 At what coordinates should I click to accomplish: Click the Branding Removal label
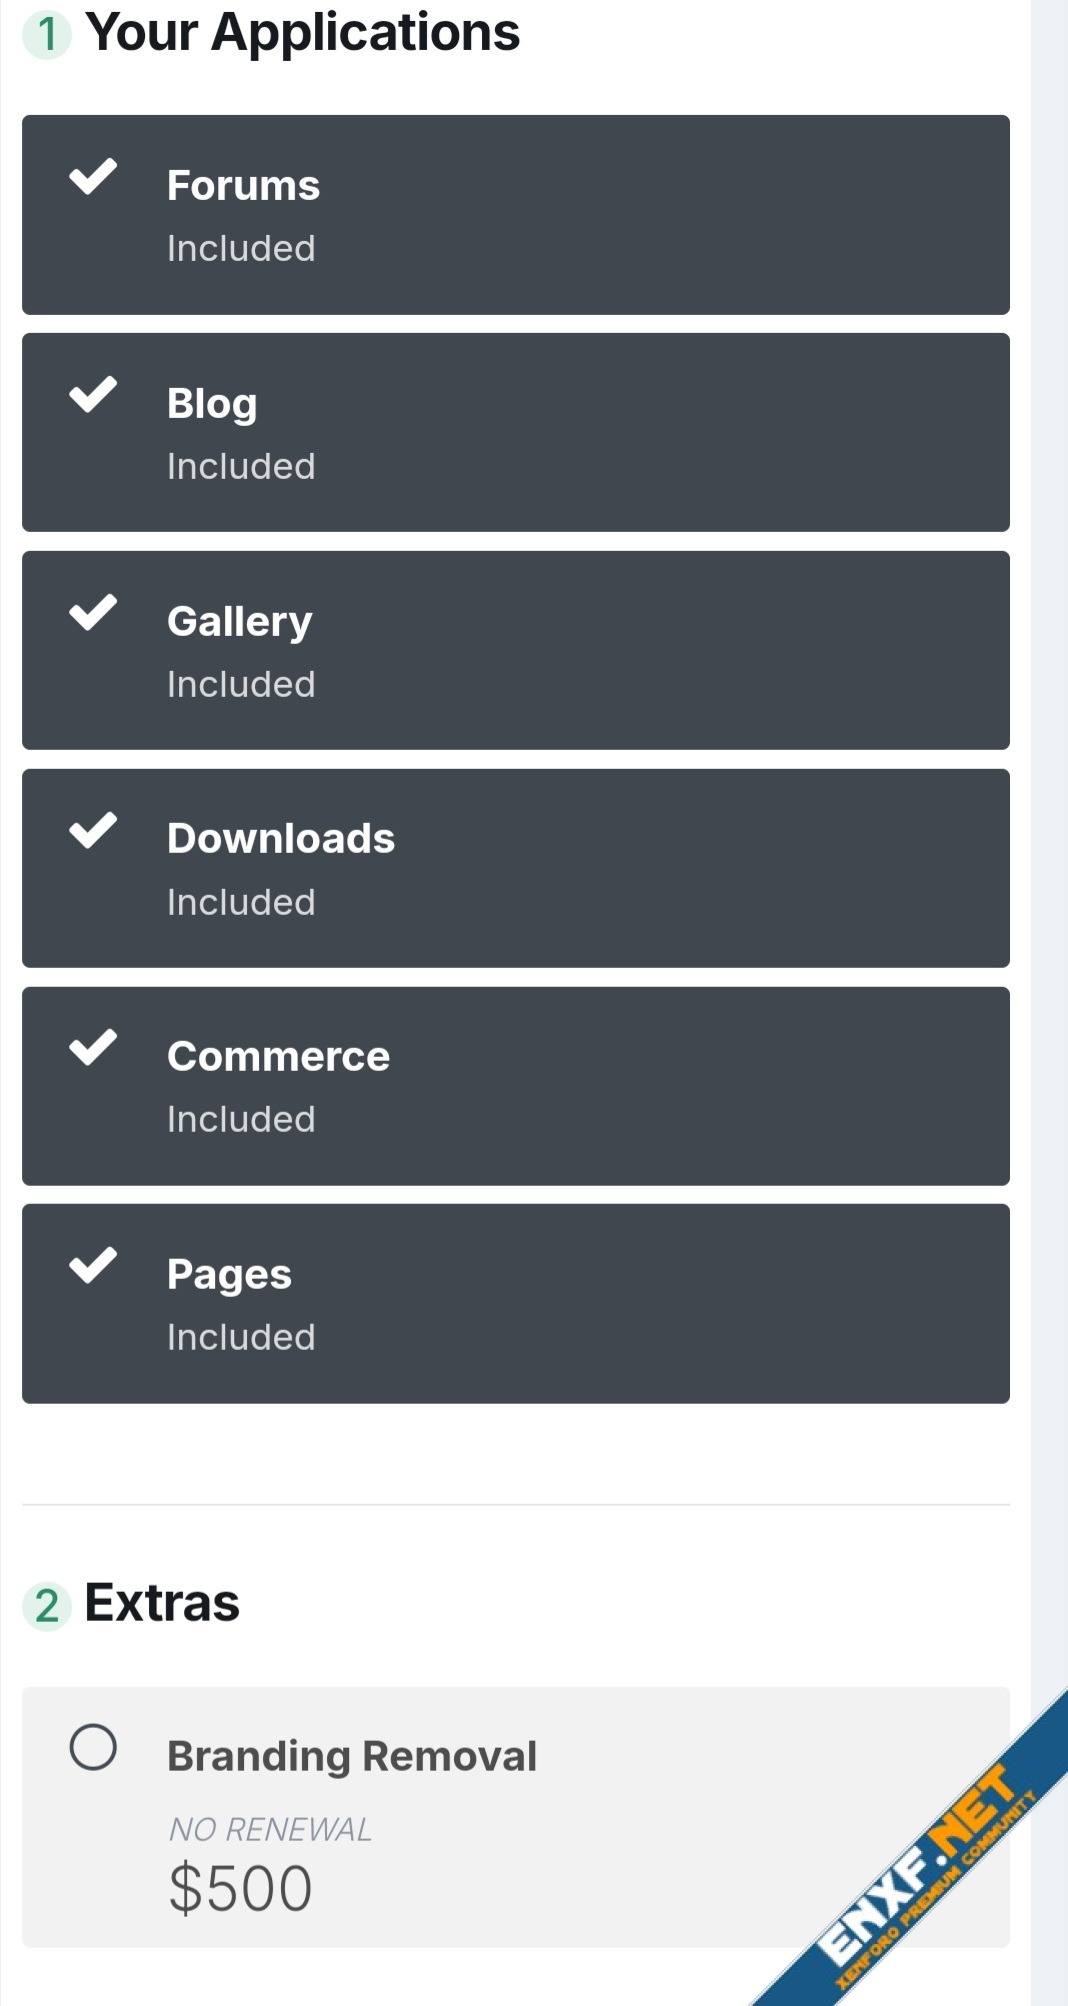click(x=352, y=1756)
